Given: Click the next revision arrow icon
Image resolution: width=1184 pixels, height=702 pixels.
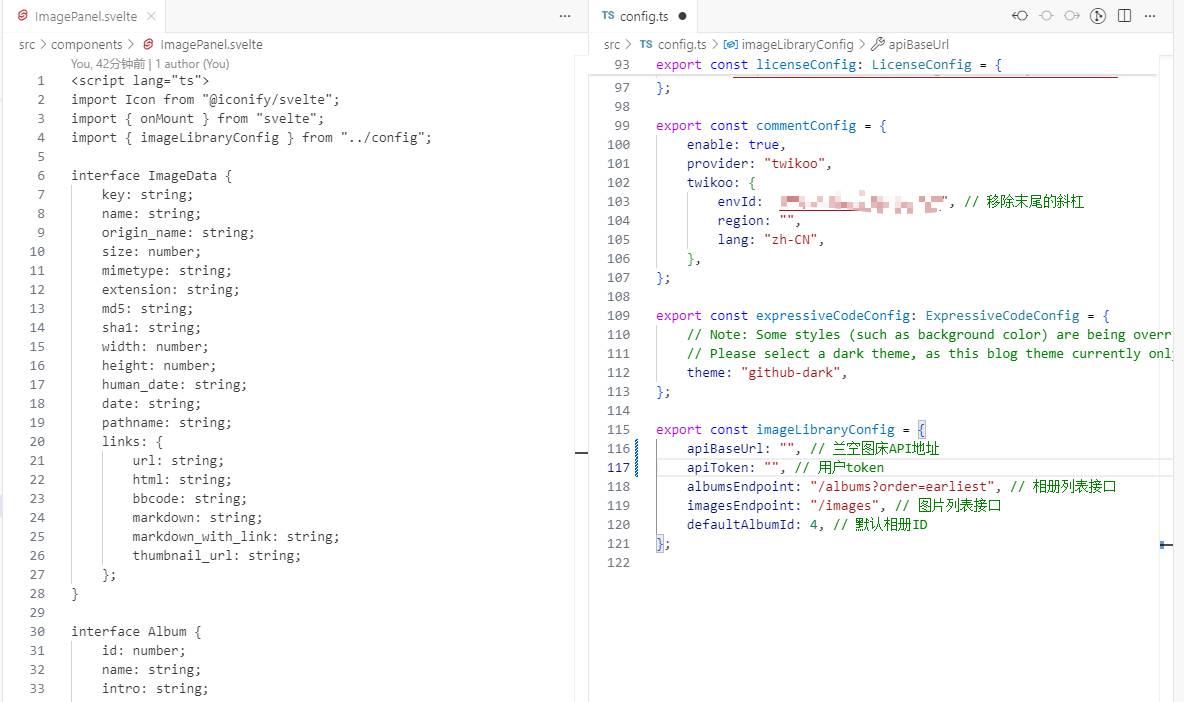Looking at the screenshot, I should [1072, 16].
